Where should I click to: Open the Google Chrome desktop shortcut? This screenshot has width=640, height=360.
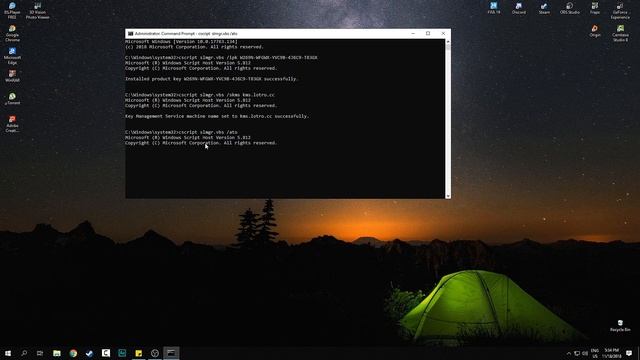[x=12, y=33]
